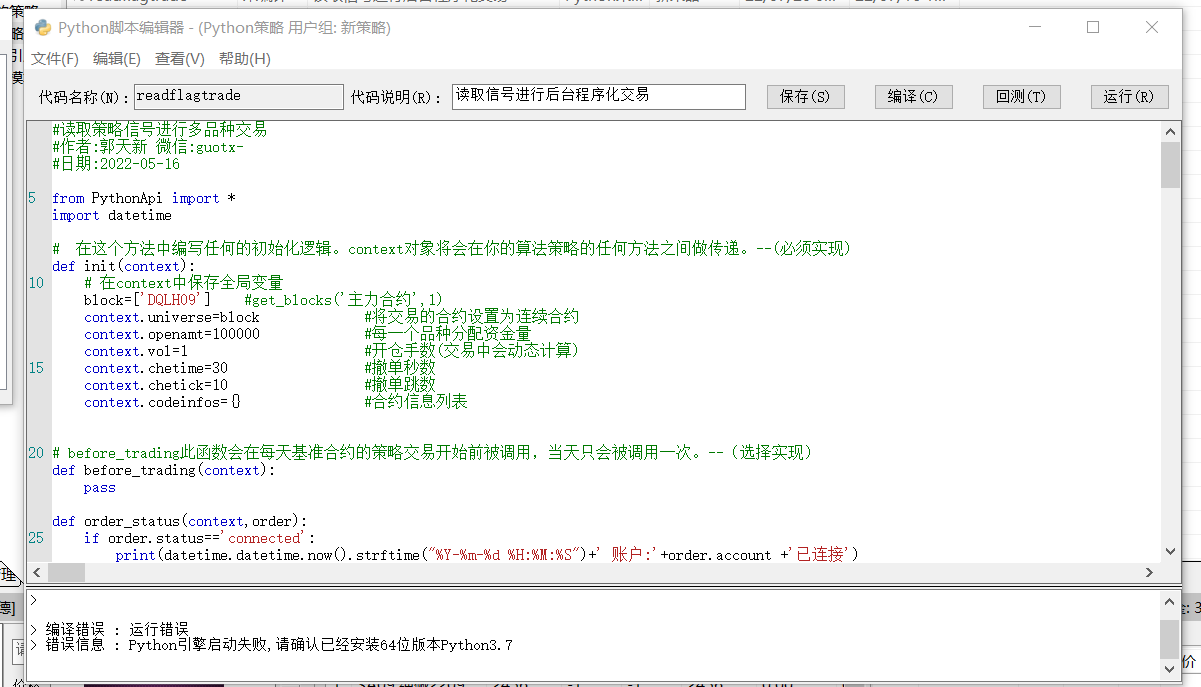Click code editor horizontal scrollbar left arrow

(36, 573)
